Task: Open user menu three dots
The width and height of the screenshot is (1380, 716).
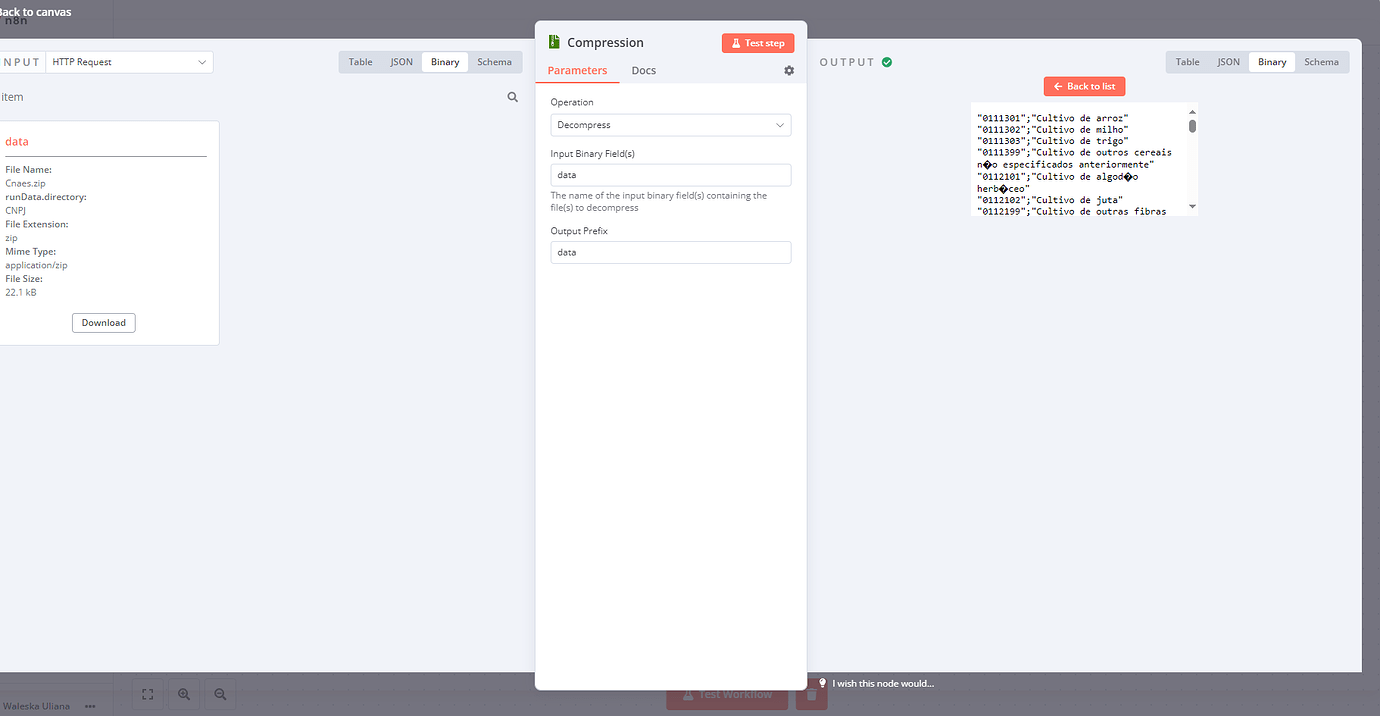Action: click(x=90, y=706)
